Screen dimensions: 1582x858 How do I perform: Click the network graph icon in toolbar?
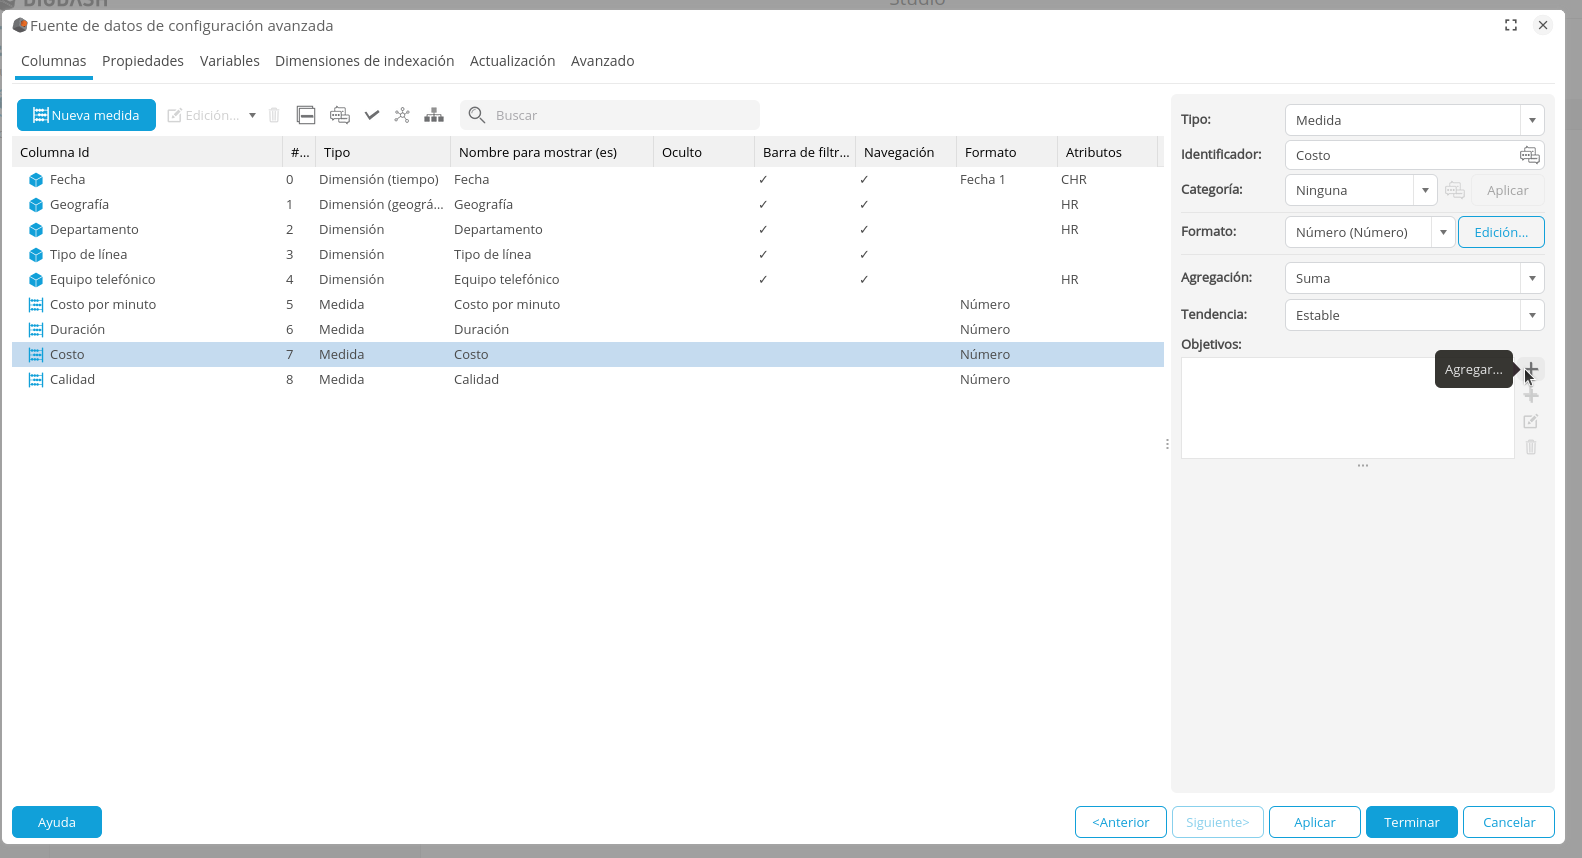click(402, 115)
